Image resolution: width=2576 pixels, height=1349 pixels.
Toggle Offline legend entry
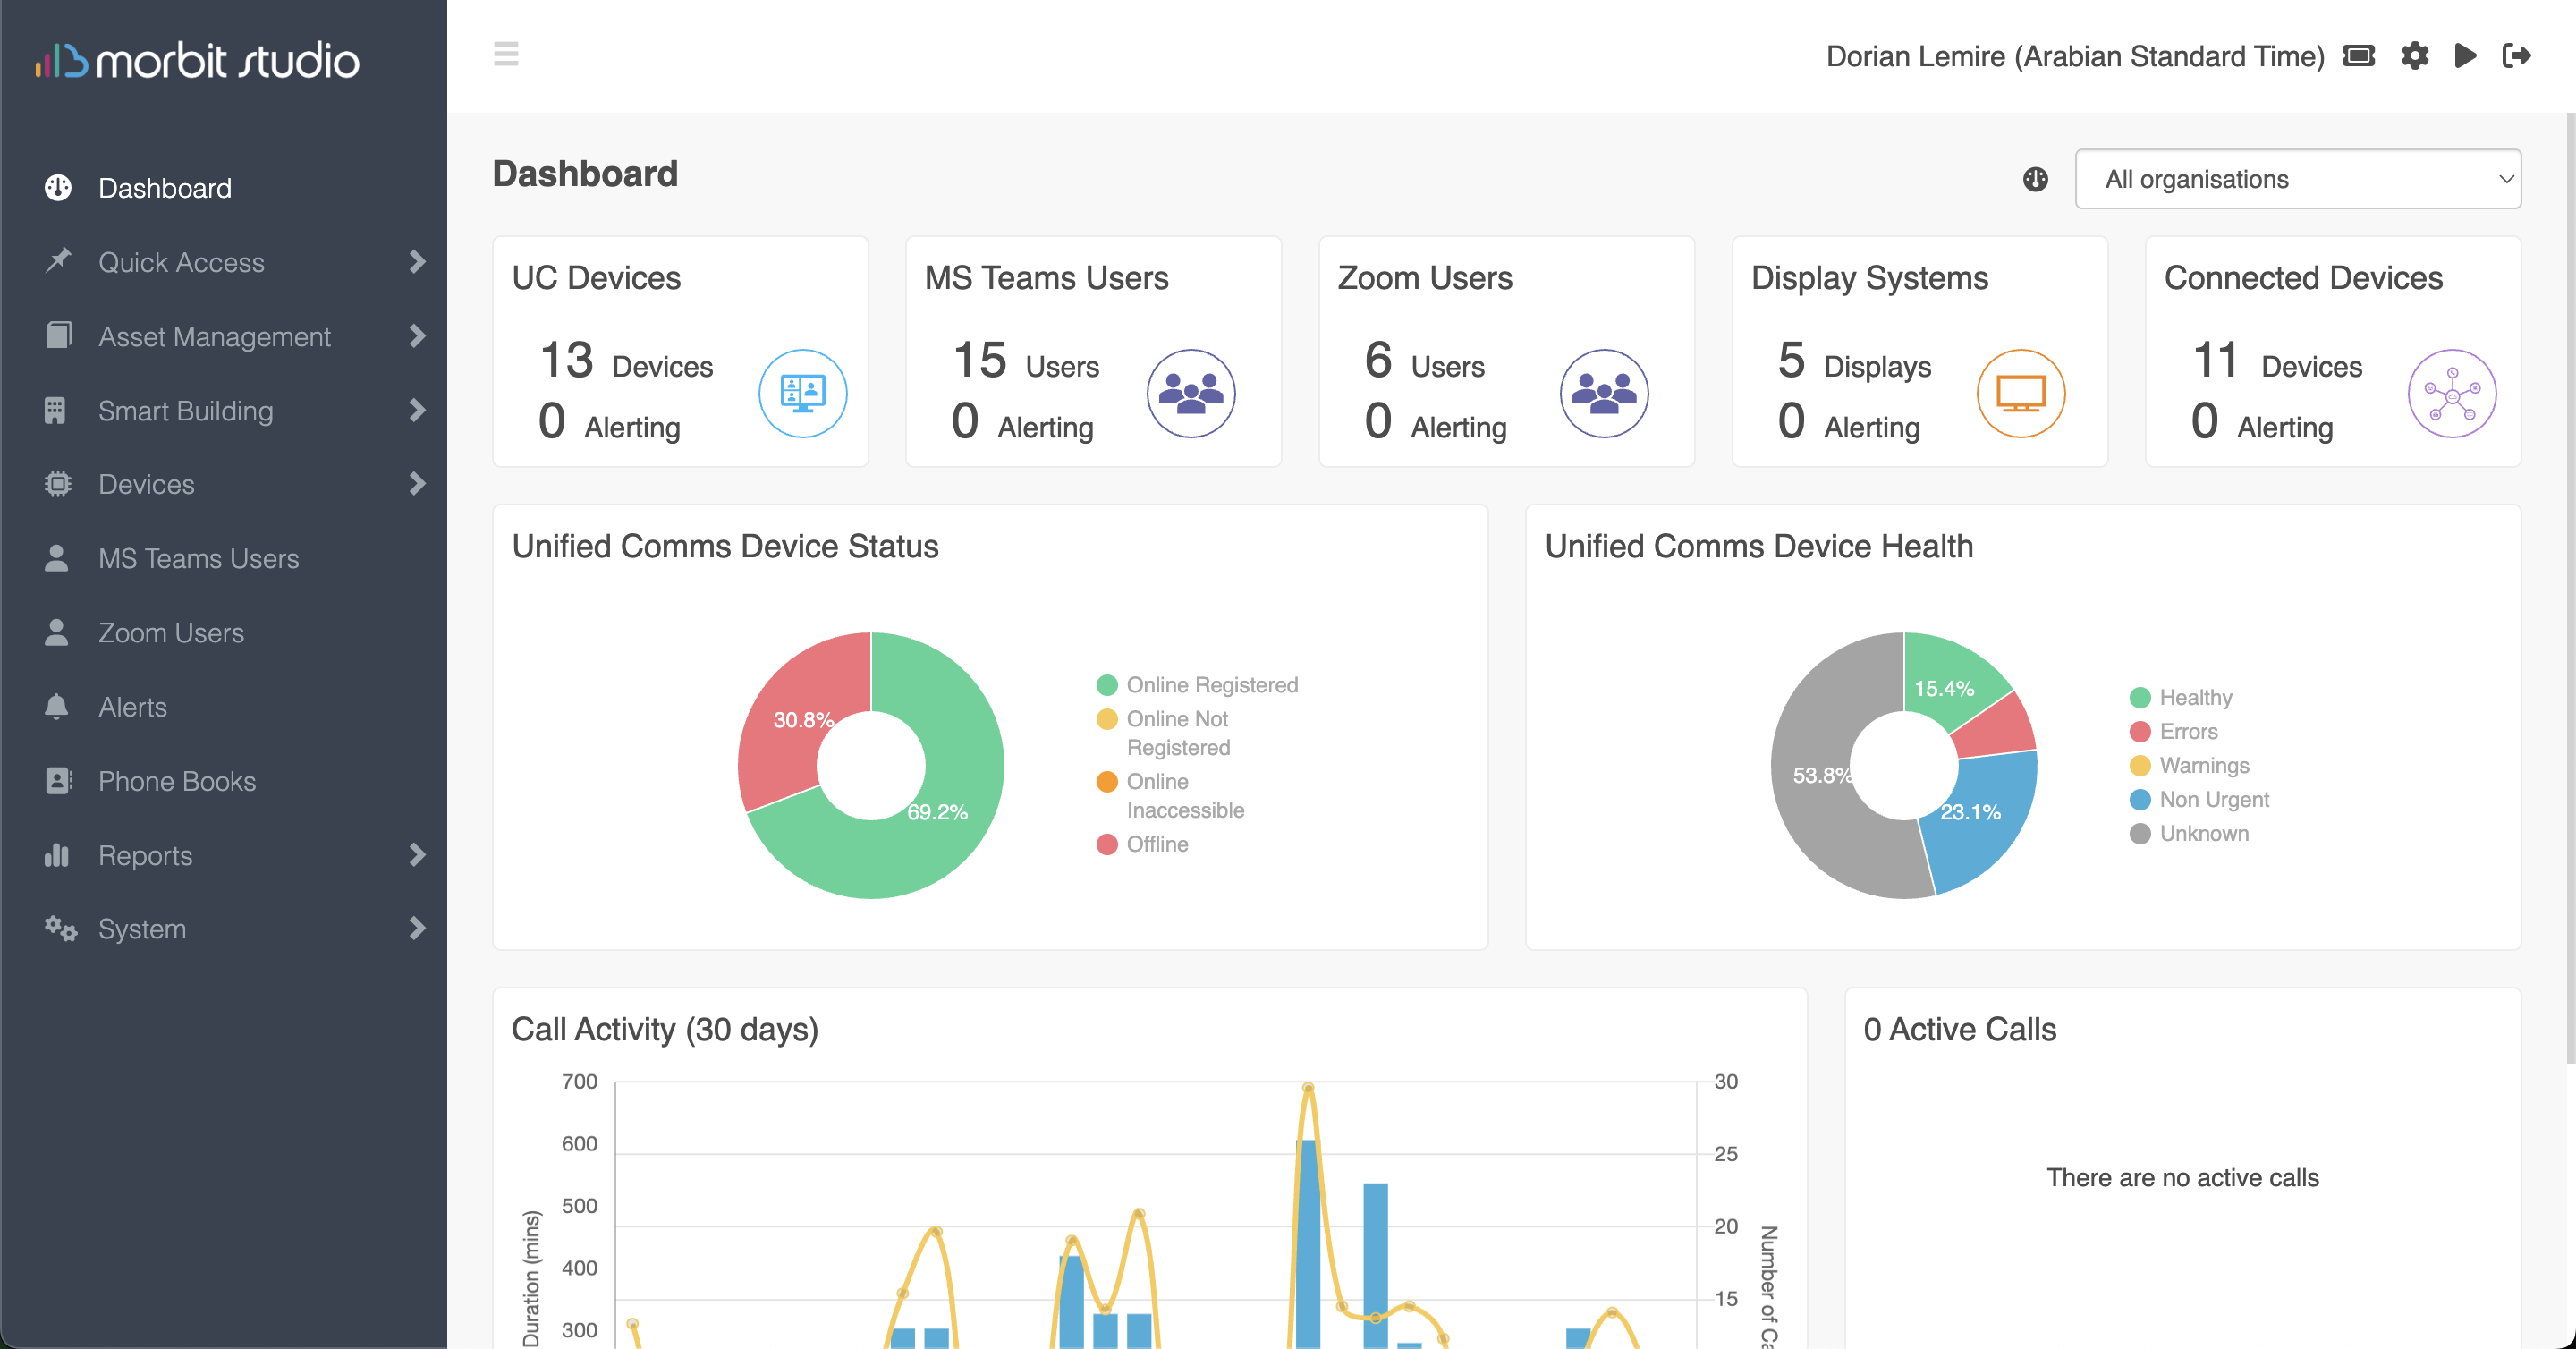1143,844
